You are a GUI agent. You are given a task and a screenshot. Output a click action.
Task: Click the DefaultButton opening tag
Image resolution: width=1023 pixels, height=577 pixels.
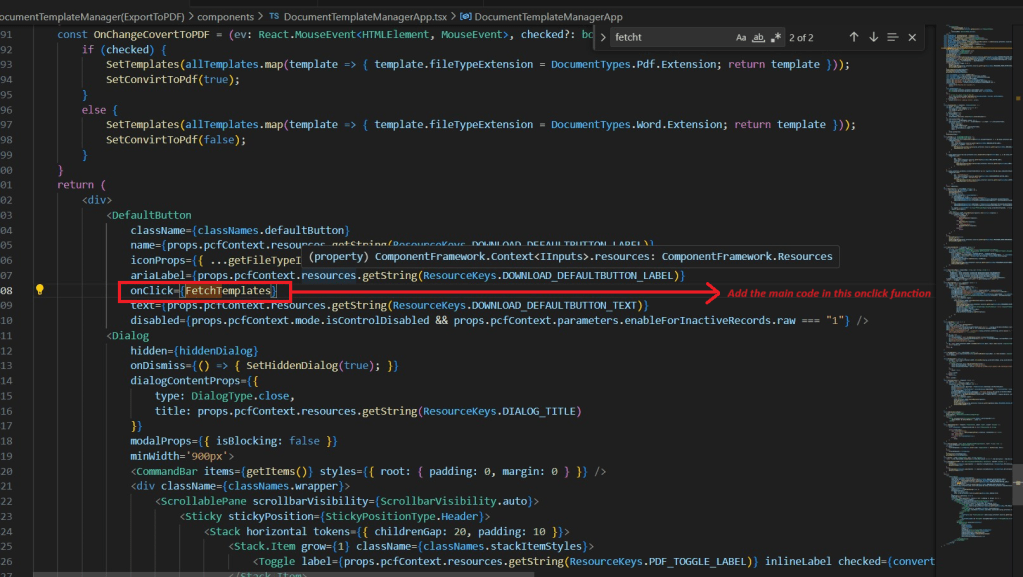(150, 215)
